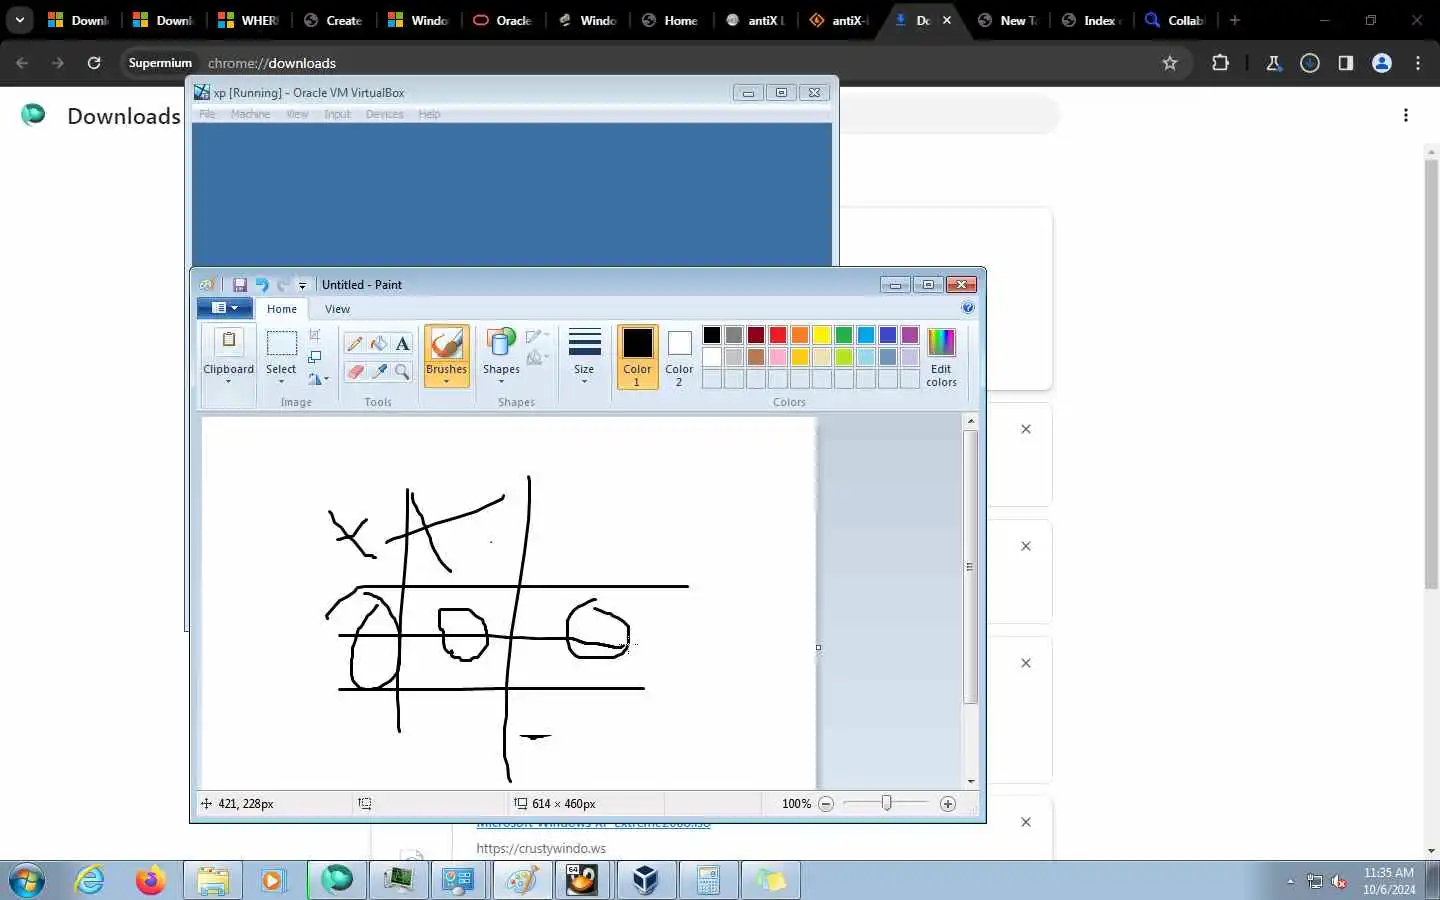Open the browser side panel icon
Image resolution: width=1440 pixels, height=900 pixels.
coord(1346,63)
